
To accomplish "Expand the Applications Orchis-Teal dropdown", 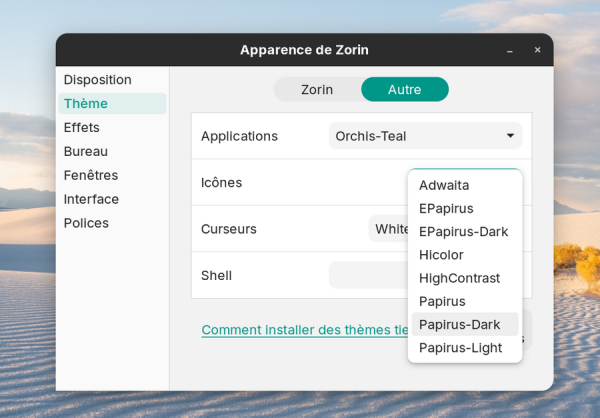I will pyautogui.click(x=425, y=136).
